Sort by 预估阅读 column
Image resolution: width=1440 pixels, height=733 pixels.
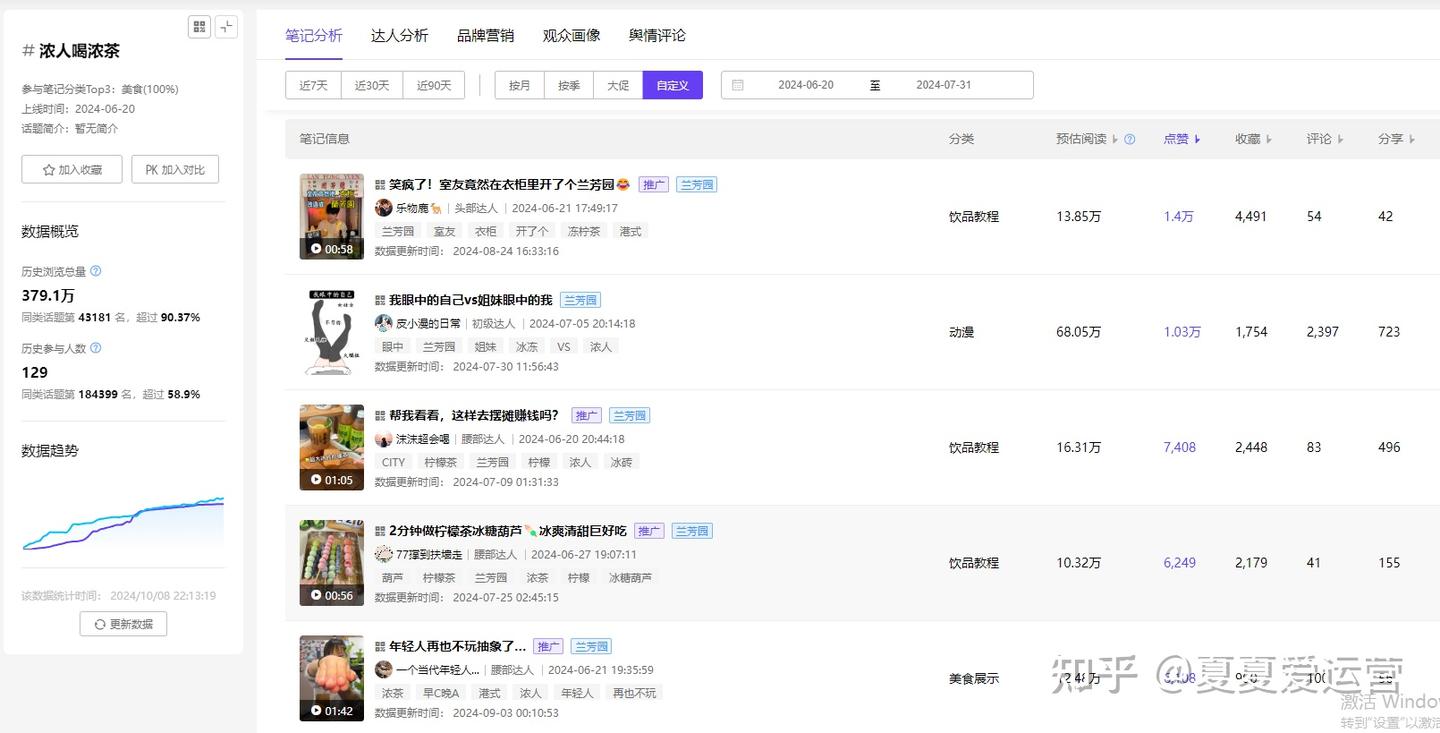pos(1086,139)
